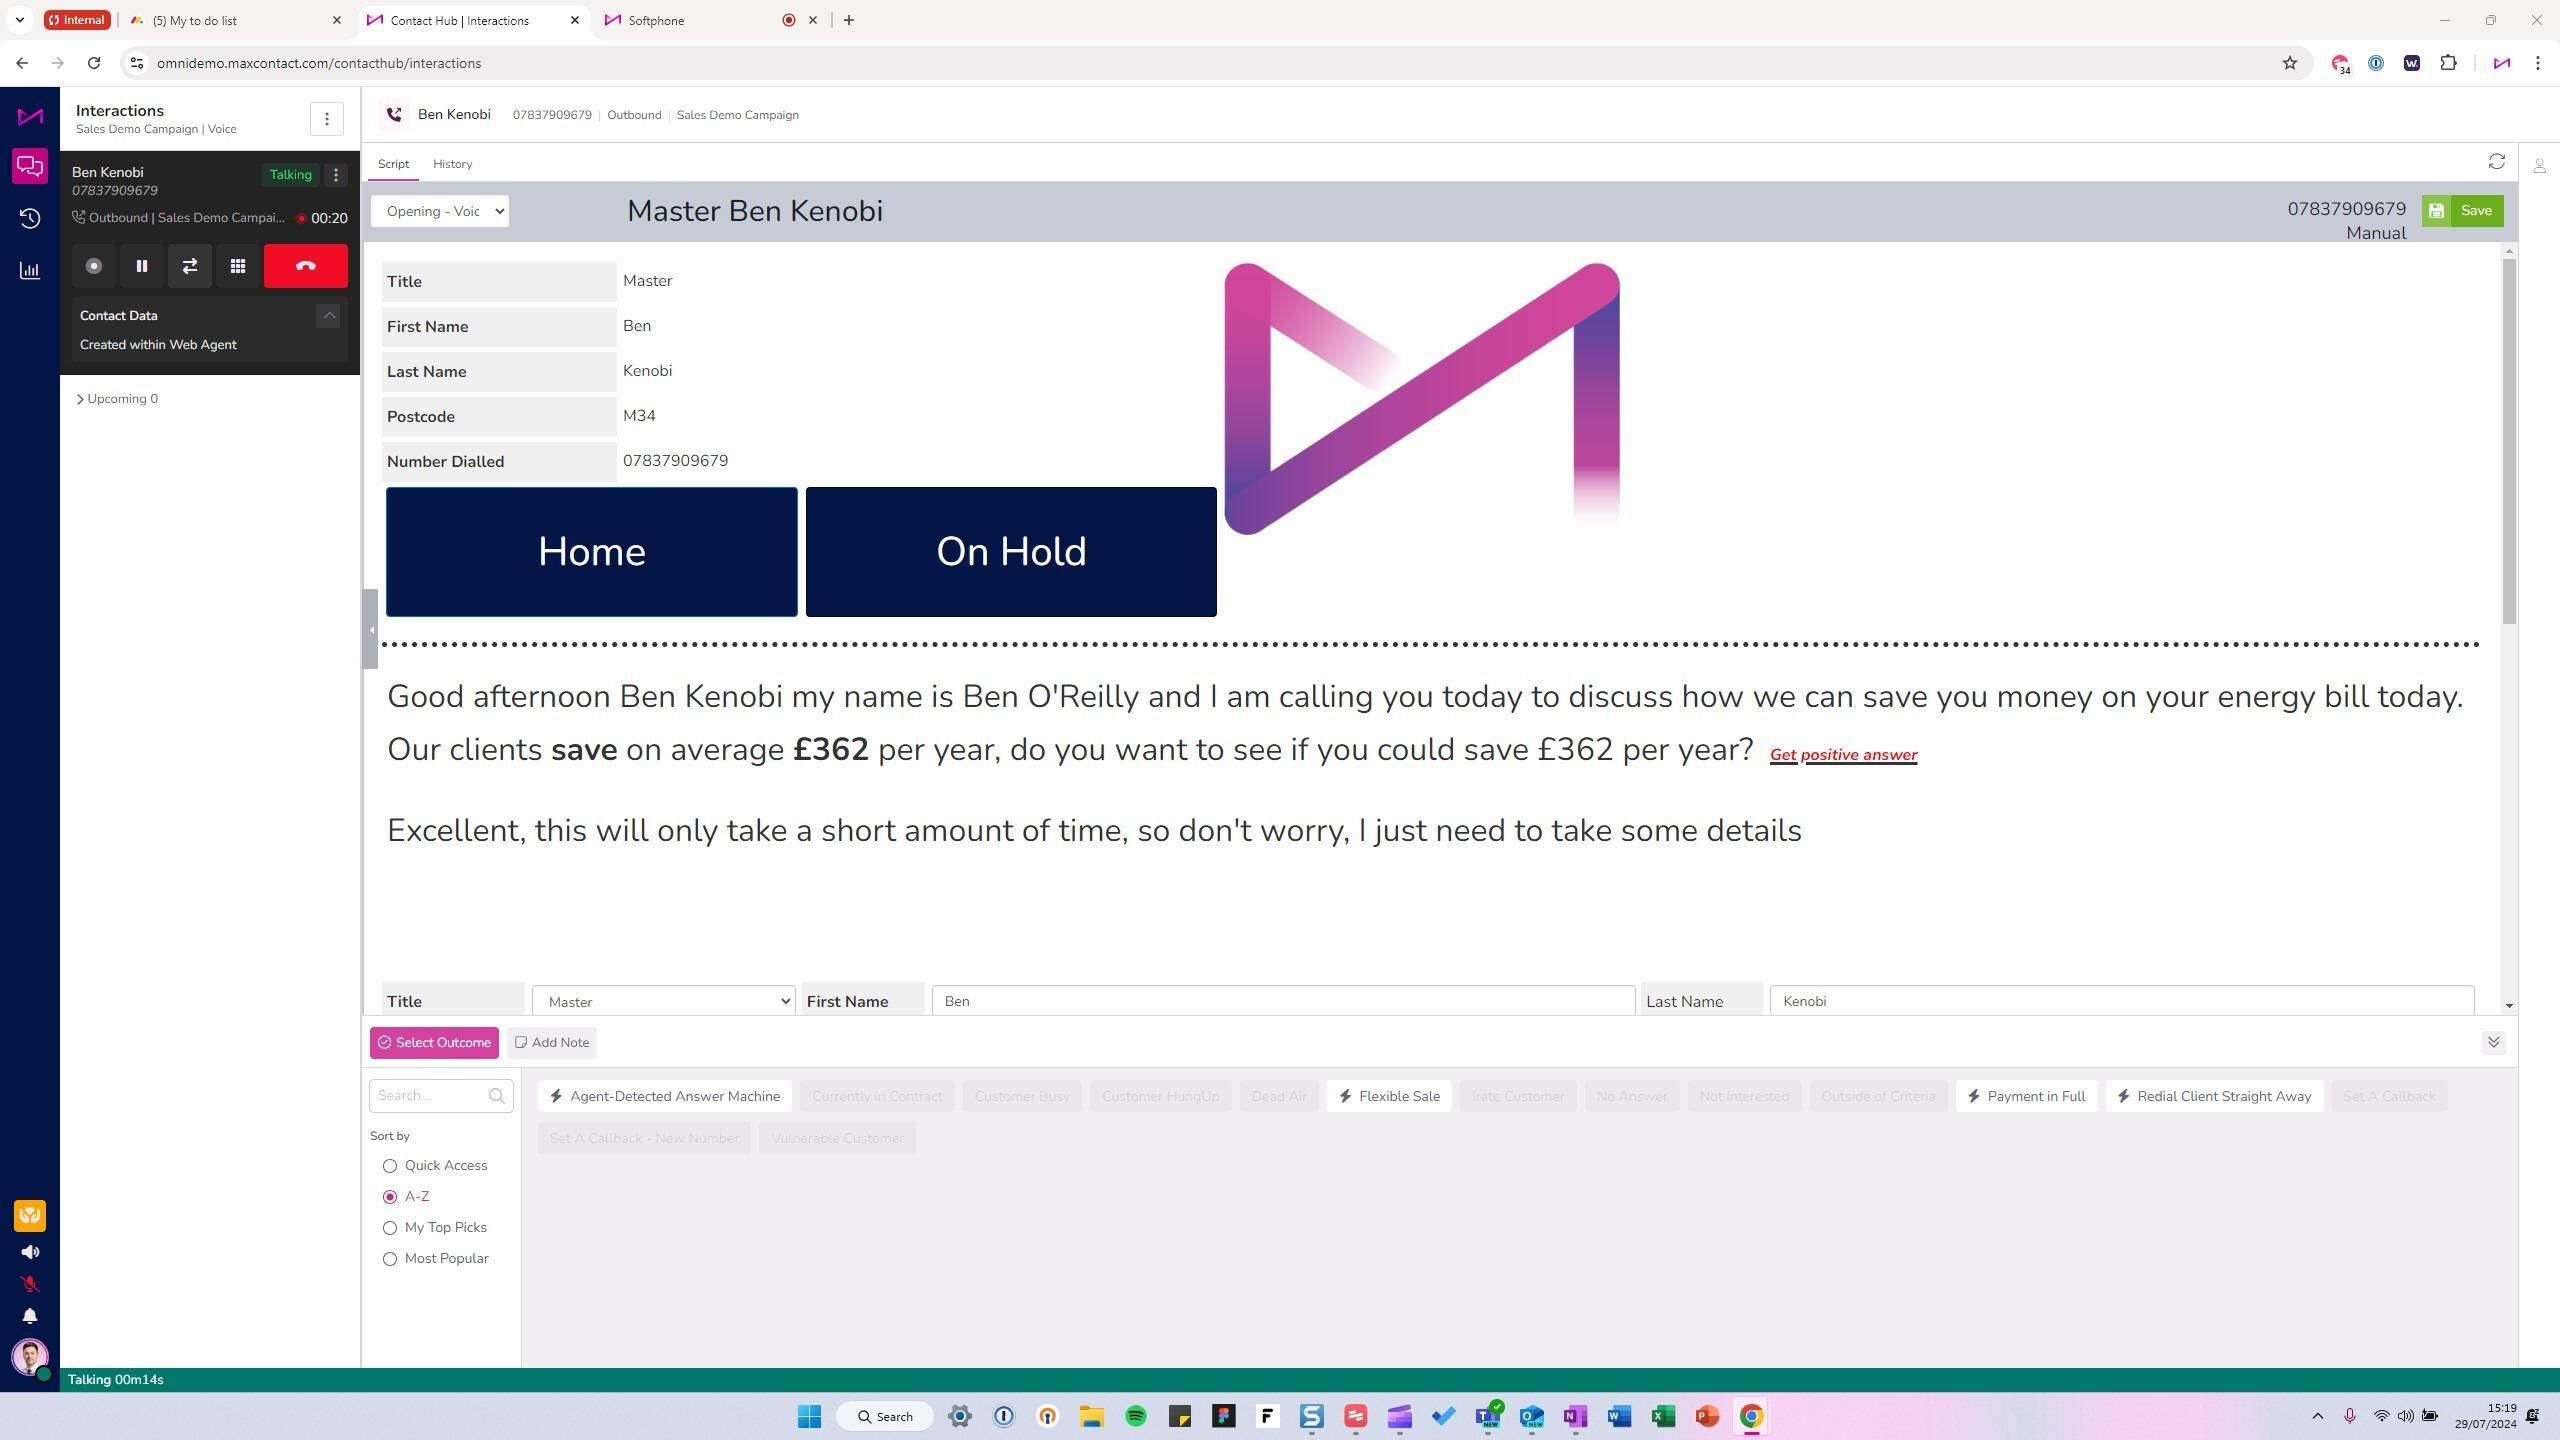Open the call transfer arrows icon
The height and width of the screenshot is (1440, 2560).
click(x=190, y=266)
